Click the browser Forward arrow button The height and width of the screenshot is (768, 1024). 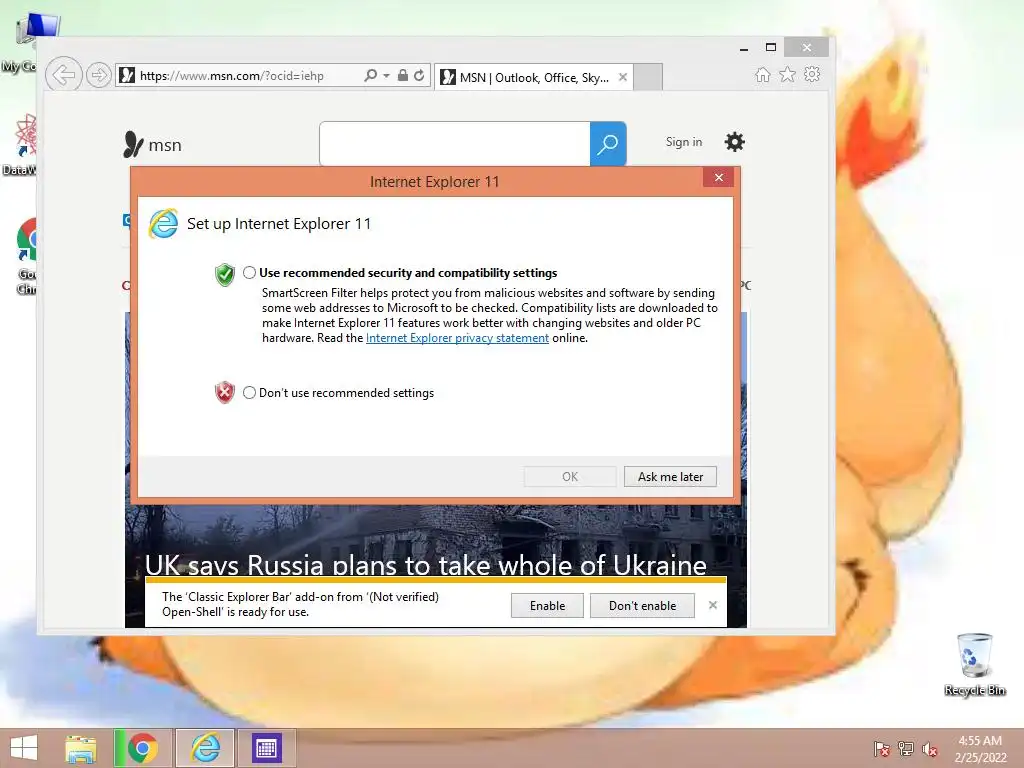[99, 75]
